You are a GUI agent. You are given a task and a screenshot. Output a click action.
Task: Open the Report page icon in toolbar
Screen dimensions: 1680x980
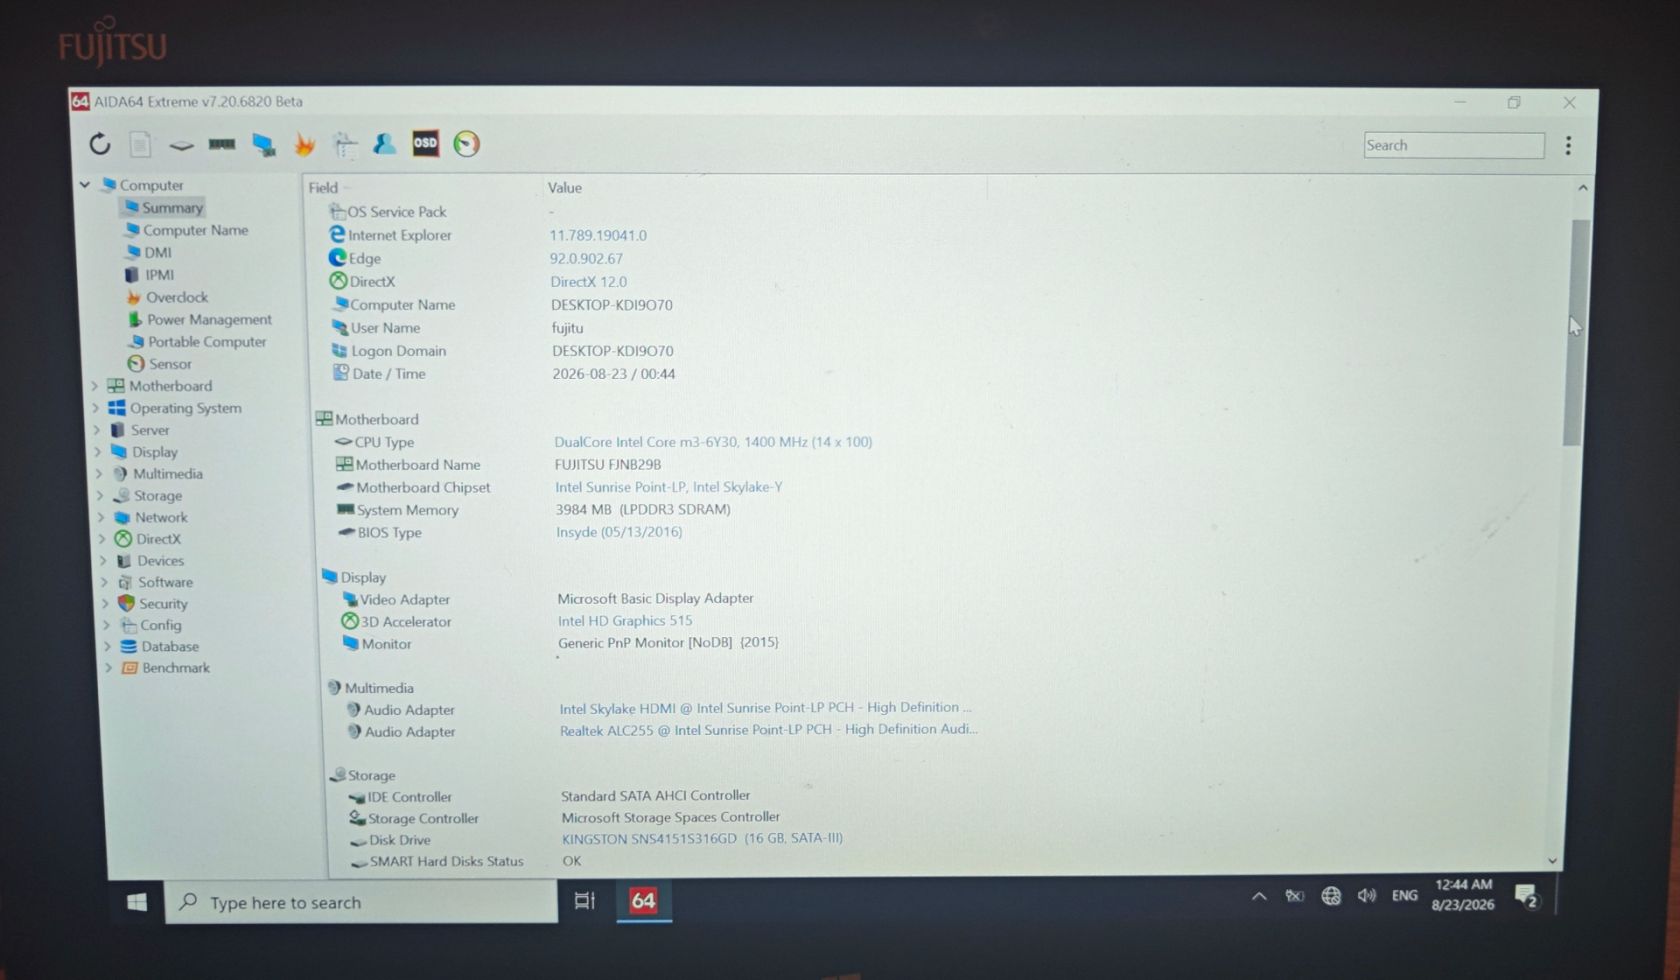140,145
